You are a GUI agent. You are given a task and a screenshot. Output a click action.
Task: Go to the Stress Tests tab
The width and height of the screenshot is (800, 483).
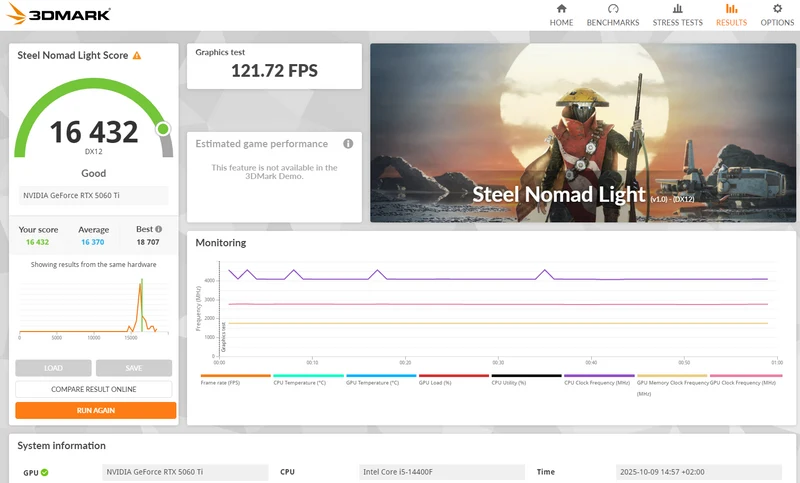[x=678, y=15]
